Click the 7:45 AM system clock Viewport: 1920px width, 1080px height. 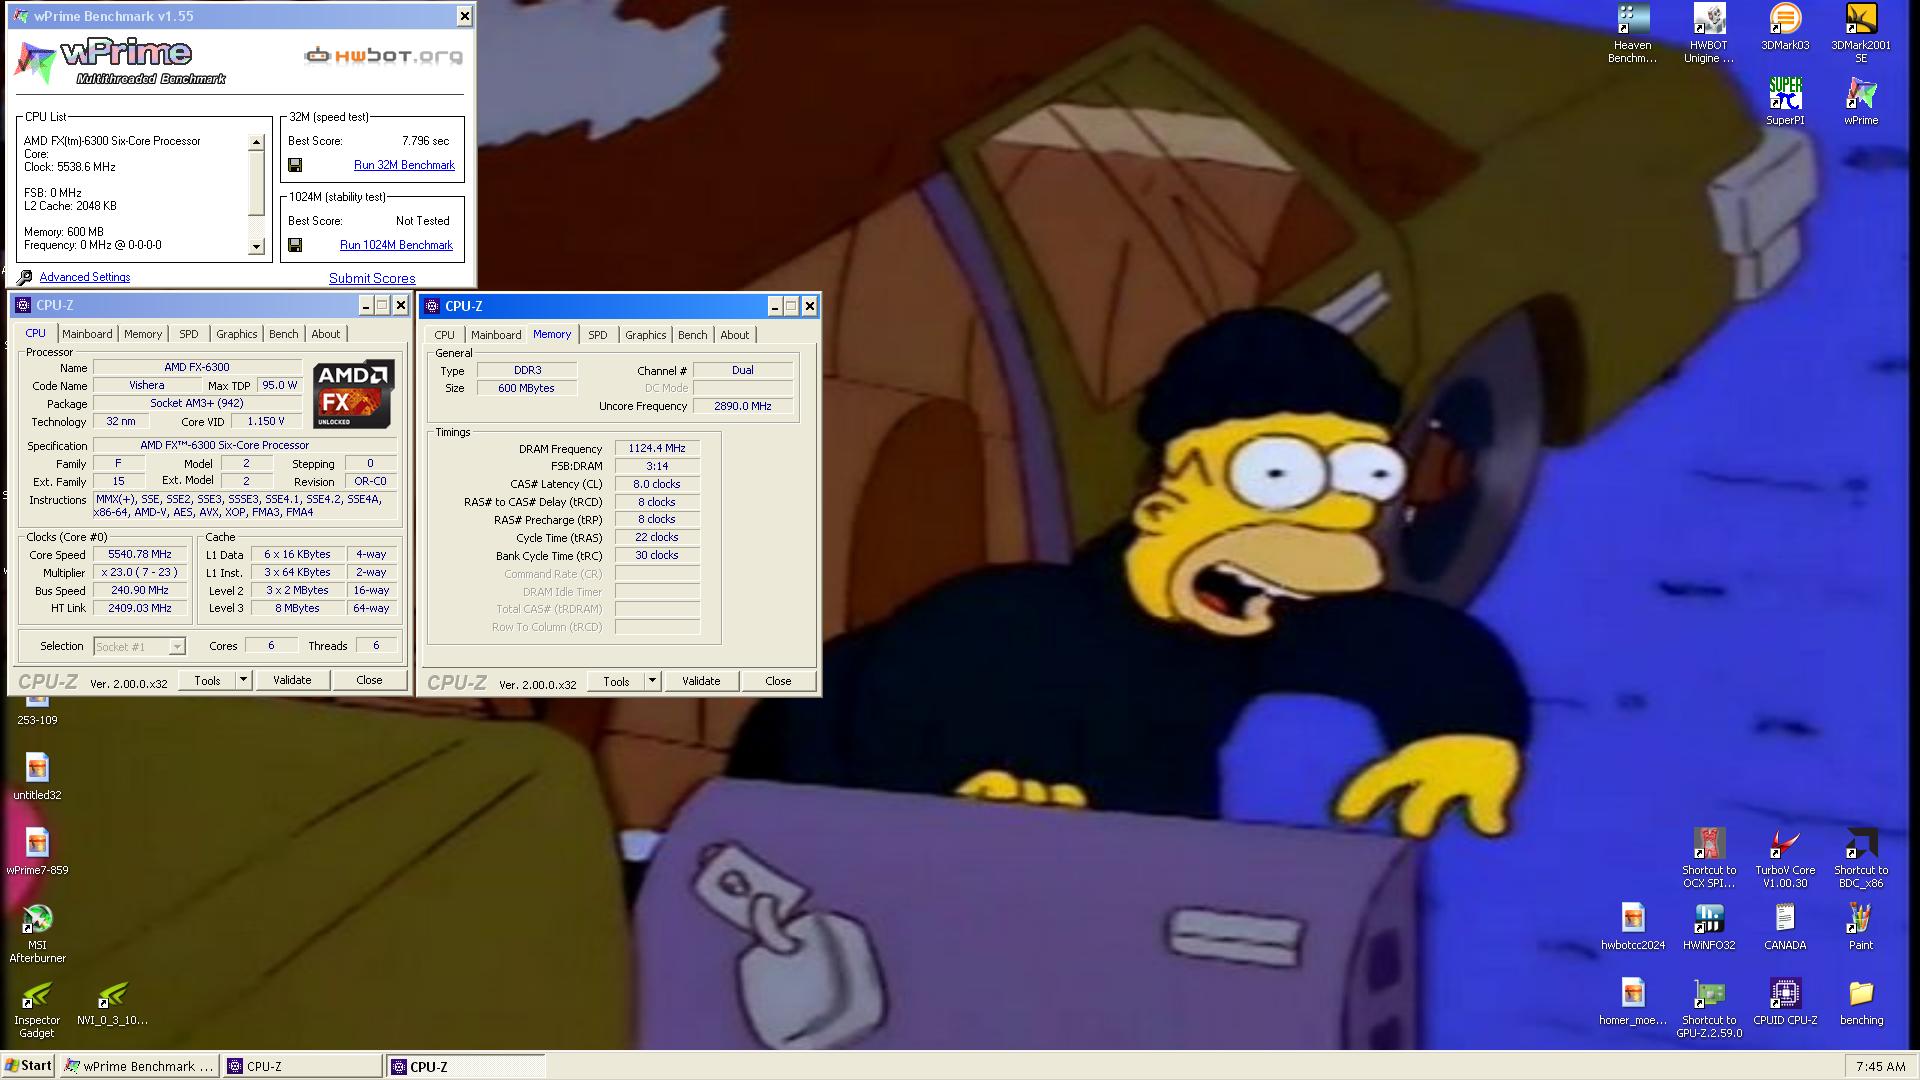click(x=1880, y=1067)
